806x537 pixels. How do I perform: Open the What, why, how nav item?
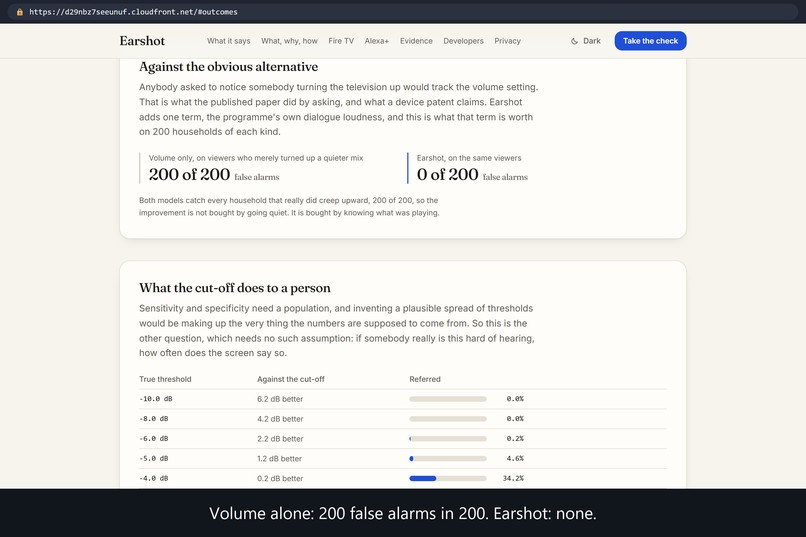click(x=289, y=41)
